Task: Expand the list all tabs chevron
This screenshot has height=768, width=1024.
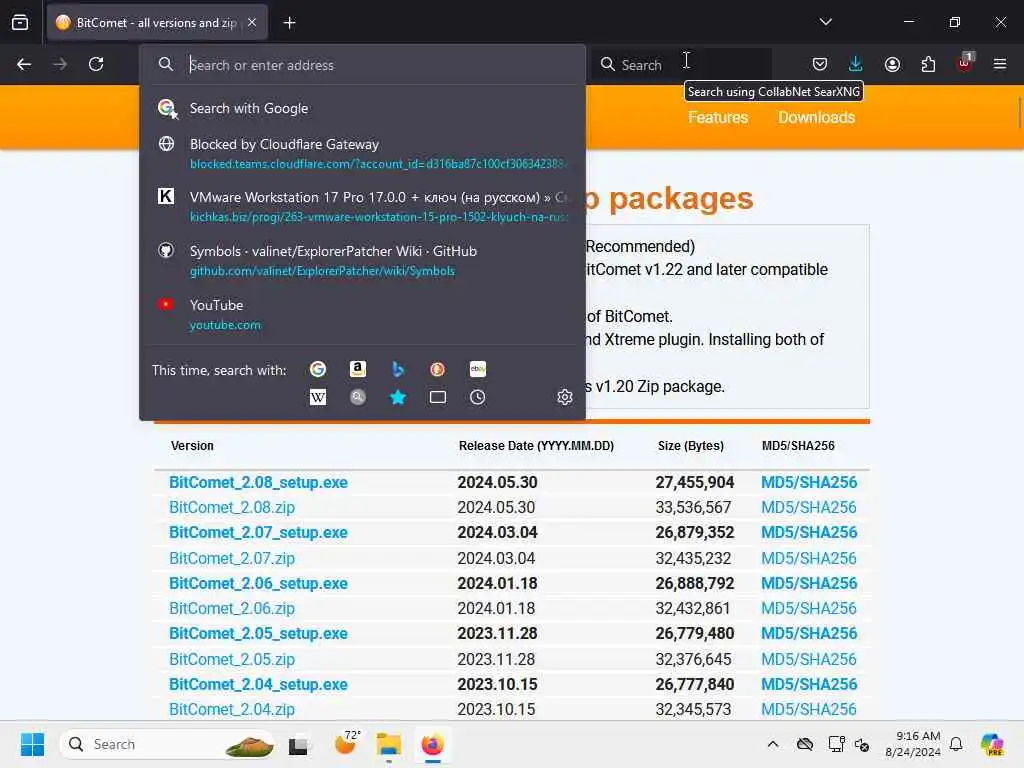Action: pos(825,22)
